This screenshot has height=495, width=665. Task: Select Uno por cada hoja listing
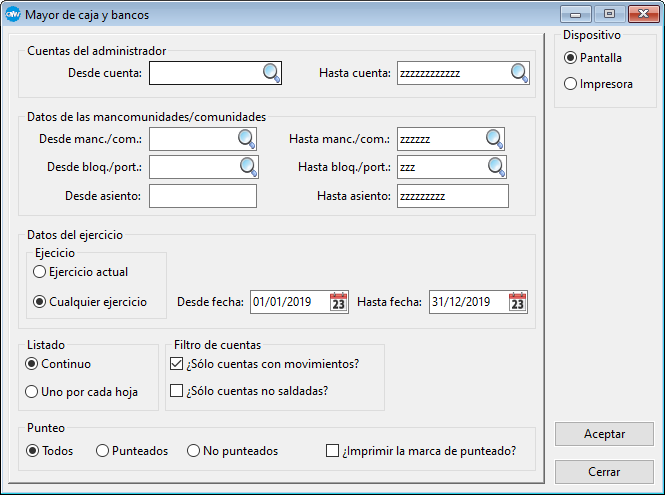point(33,391)
